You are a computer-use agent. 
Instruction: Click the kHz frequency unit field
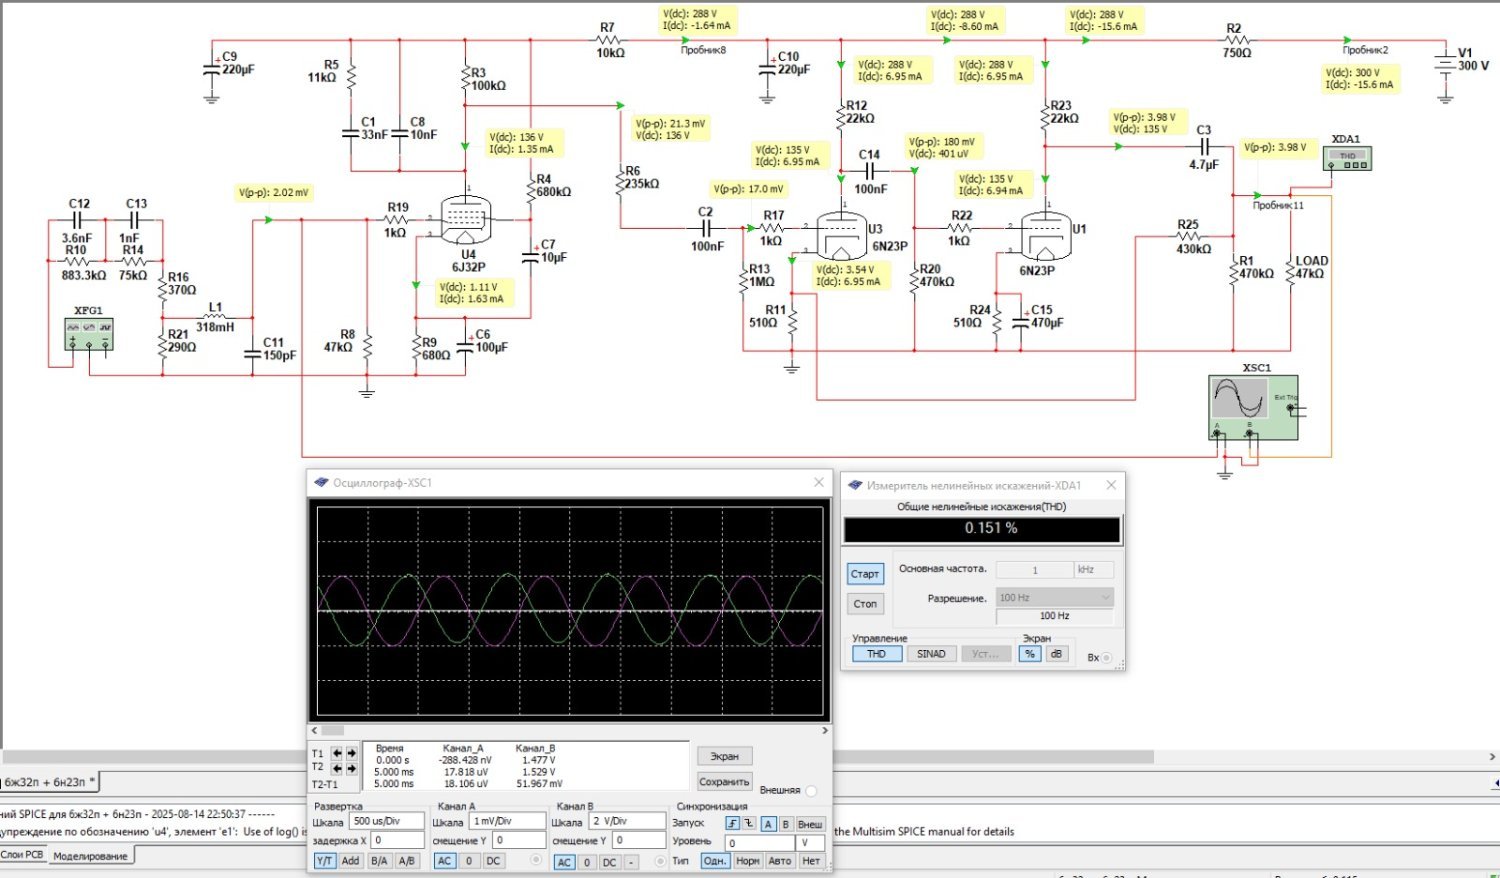(1093, 570)
